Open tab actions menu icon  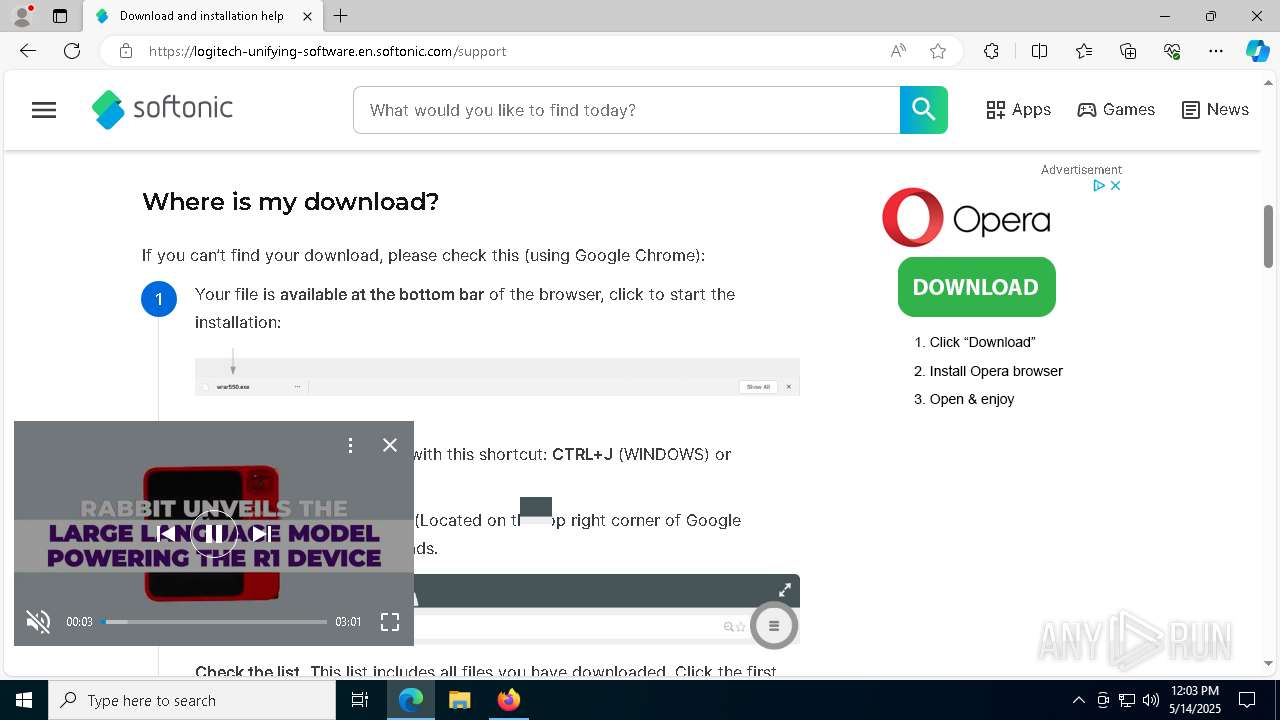(60, 16)
